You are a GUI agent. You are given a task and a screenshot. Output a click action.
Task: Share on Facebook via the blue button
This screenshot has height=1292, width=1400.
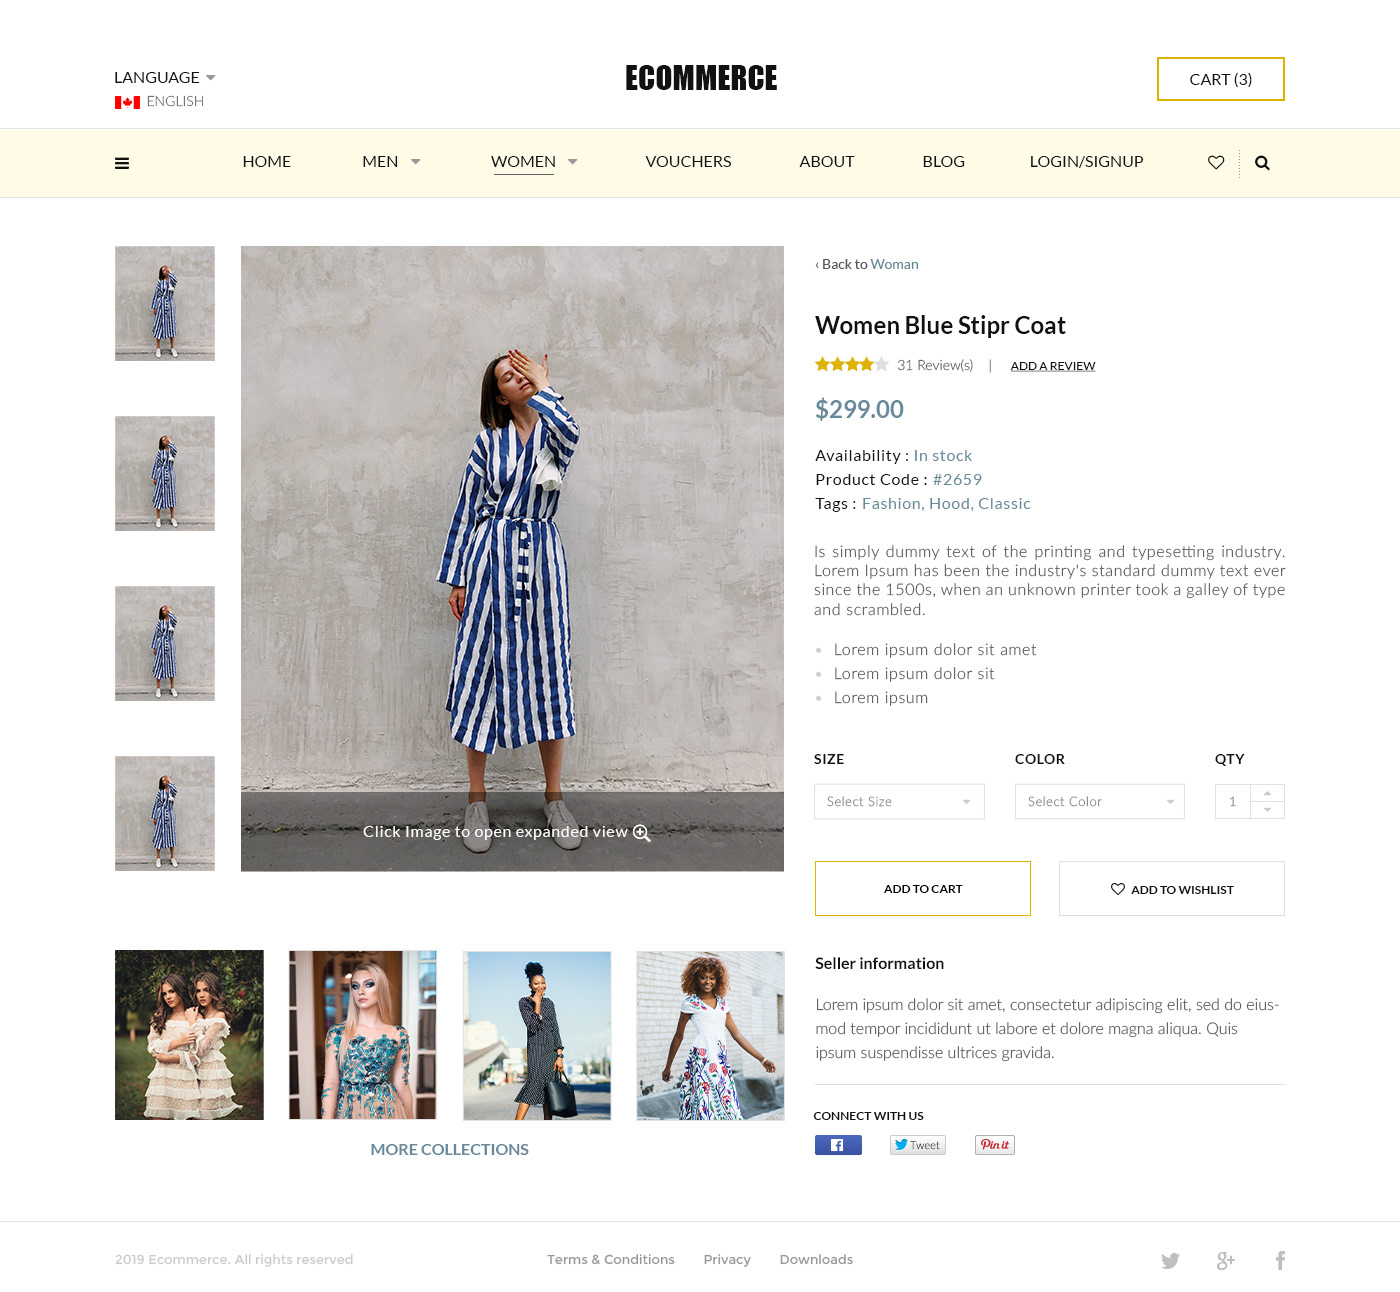[x=838, y=1145]
